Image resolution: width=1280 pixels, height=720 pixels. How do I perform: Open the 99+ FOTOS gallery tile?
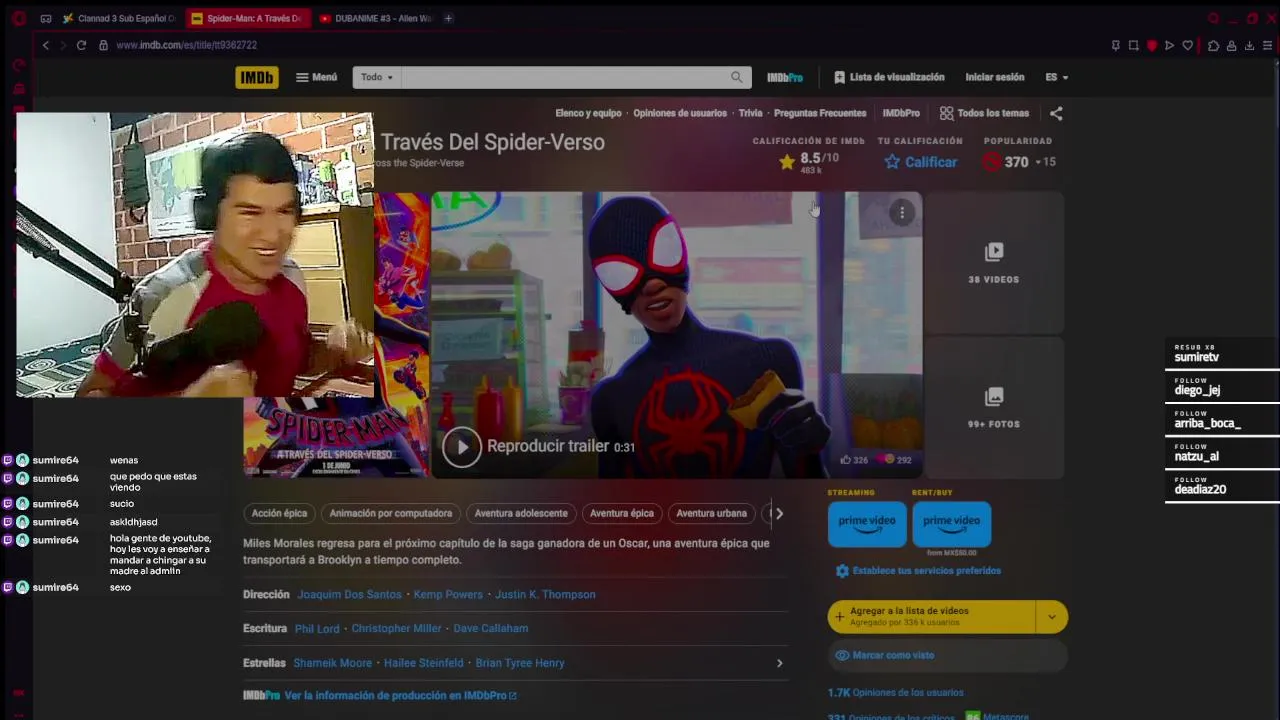coord(993,408)
